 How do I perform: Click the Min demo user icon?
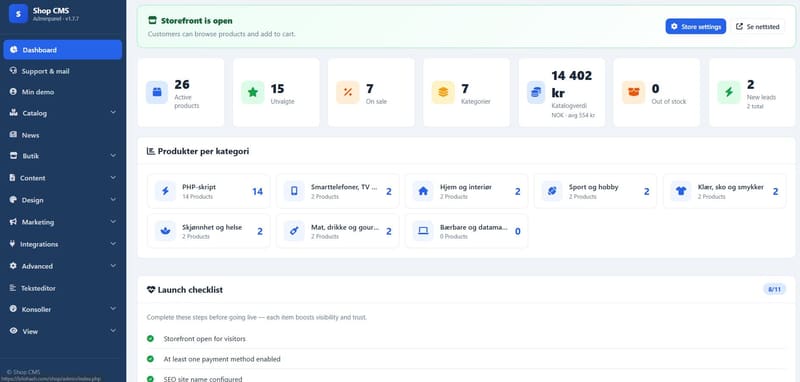(13, 92)
